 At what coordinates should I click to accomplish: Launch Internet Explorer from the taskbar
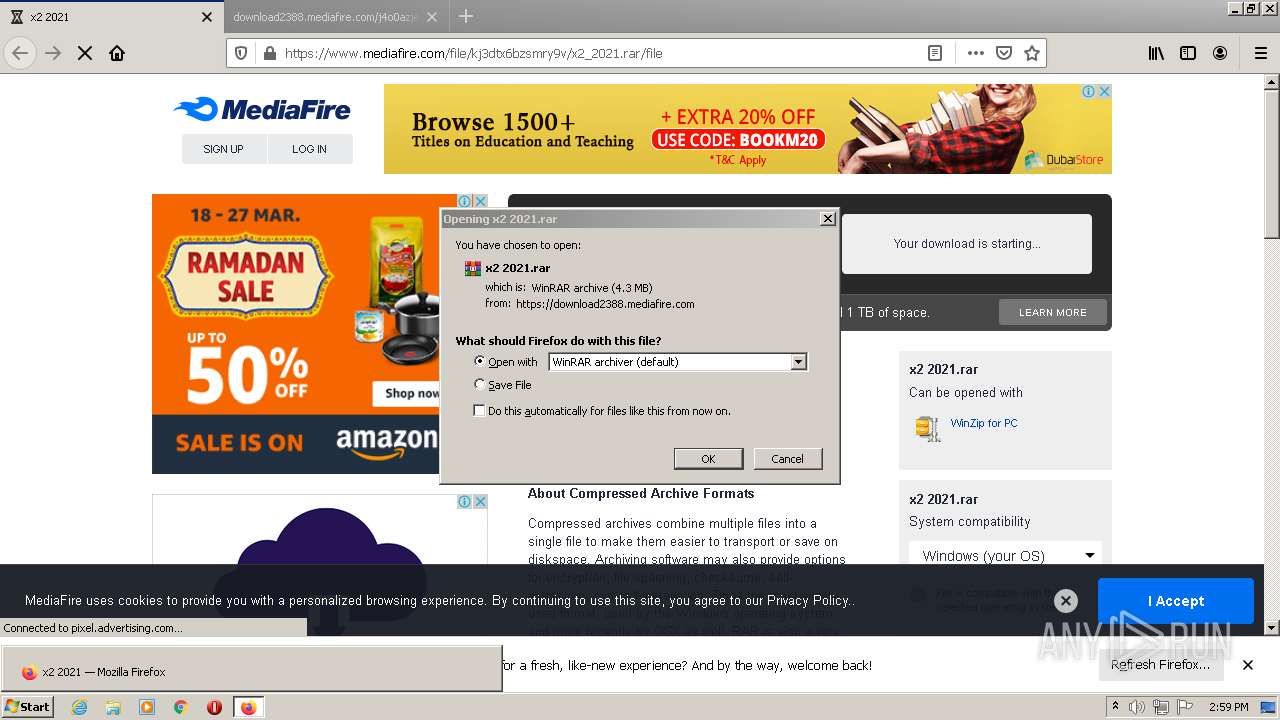[x=79, y=707]
